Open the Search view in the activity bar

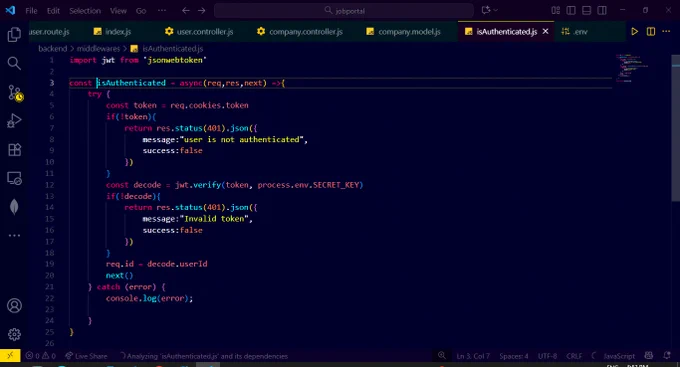(x=14, y=63)
